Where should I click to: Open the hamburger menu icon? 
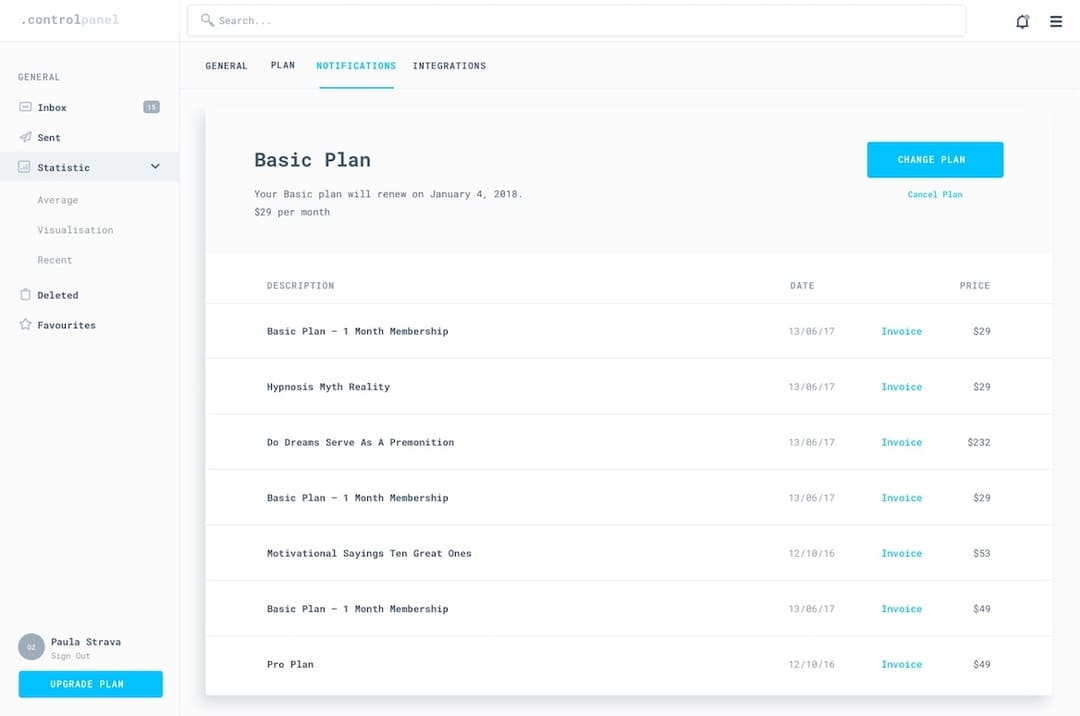(1055, 20)
